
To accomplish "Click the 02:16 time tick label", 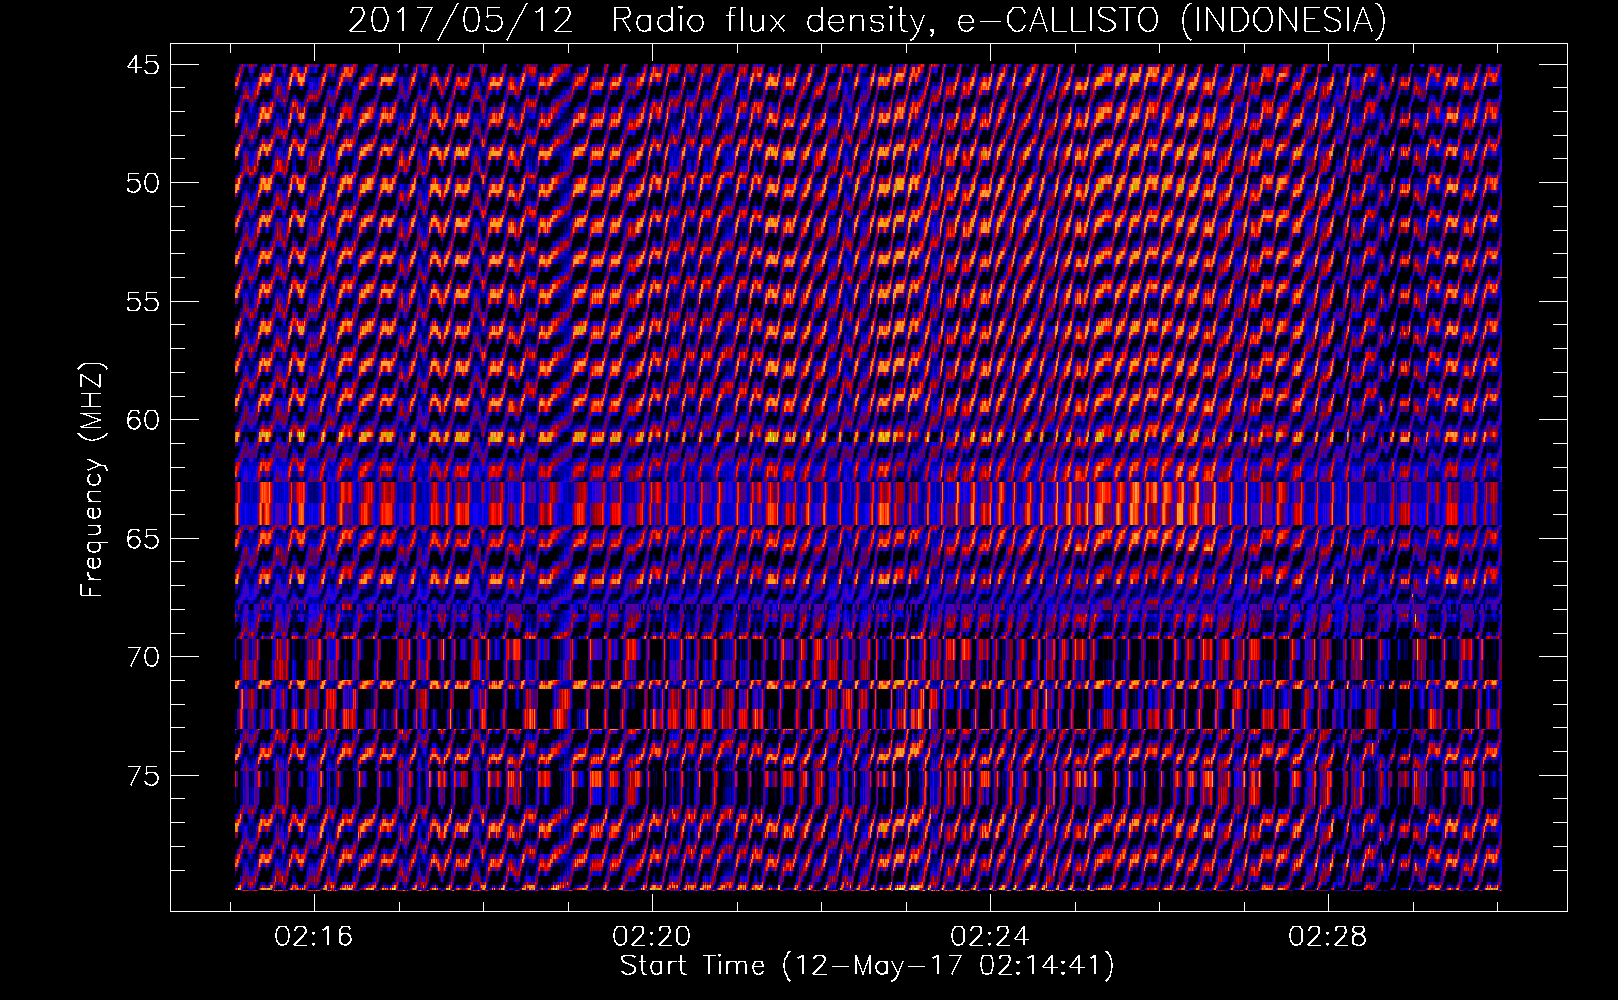I will click(x=314, y=938).
